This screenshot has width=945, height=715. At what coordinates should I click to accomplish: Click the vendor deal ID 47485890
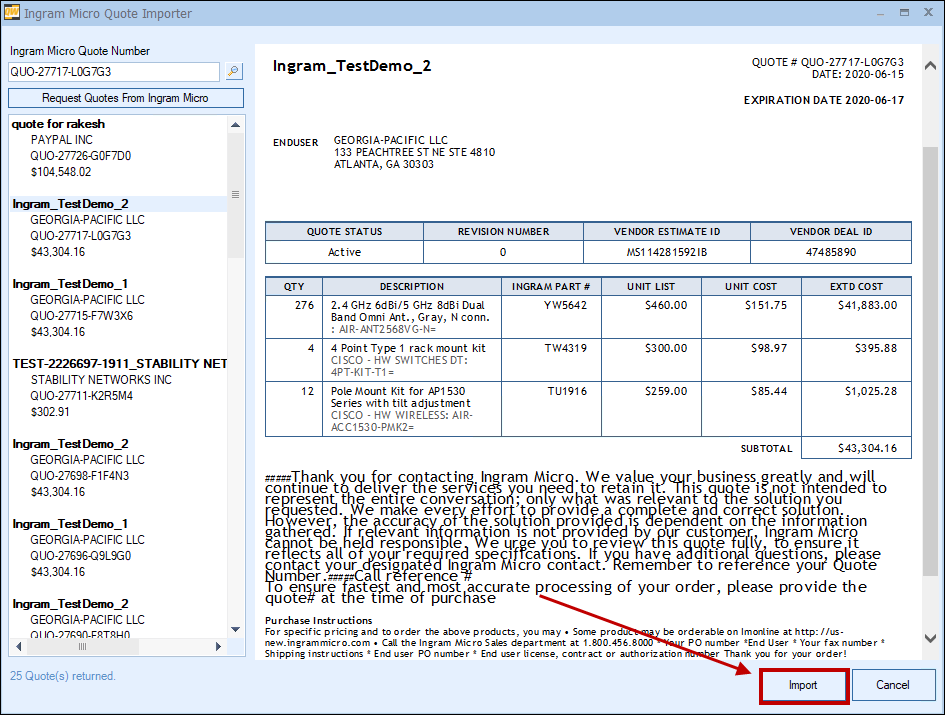pos(830,252)
